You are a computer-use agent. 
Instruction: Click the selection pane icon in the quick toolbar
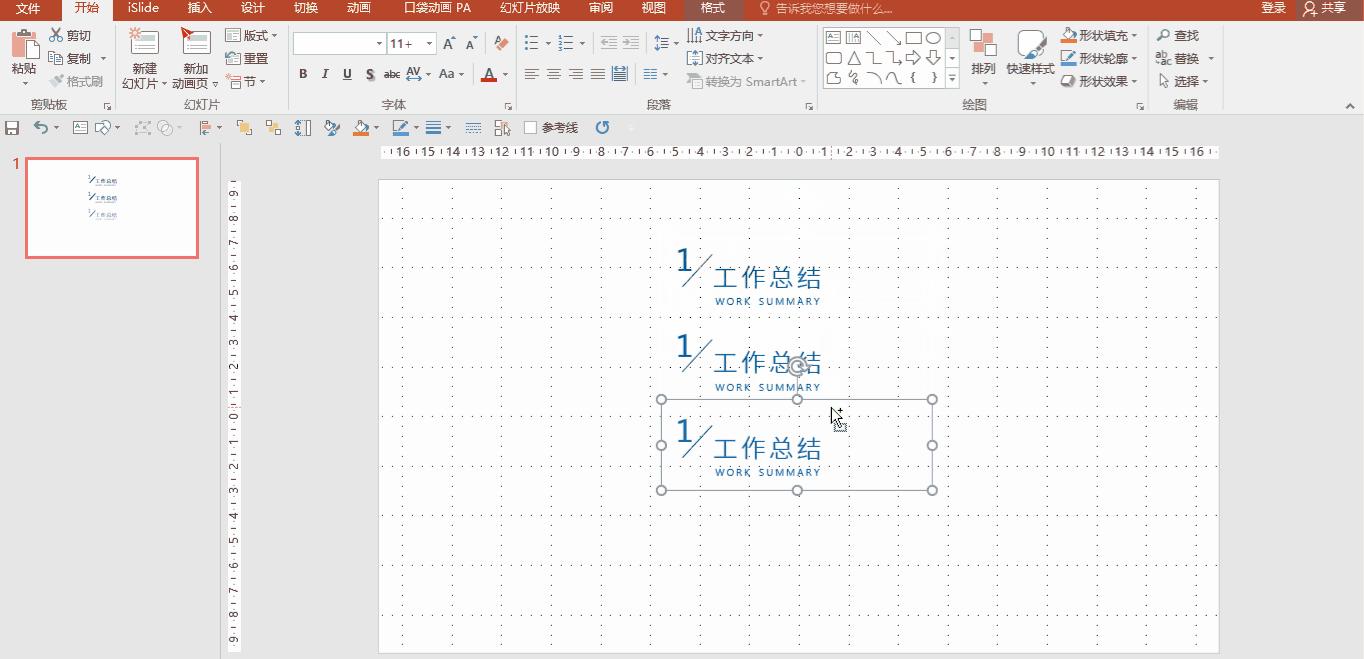pyautogui.click(x=502, y=128)
